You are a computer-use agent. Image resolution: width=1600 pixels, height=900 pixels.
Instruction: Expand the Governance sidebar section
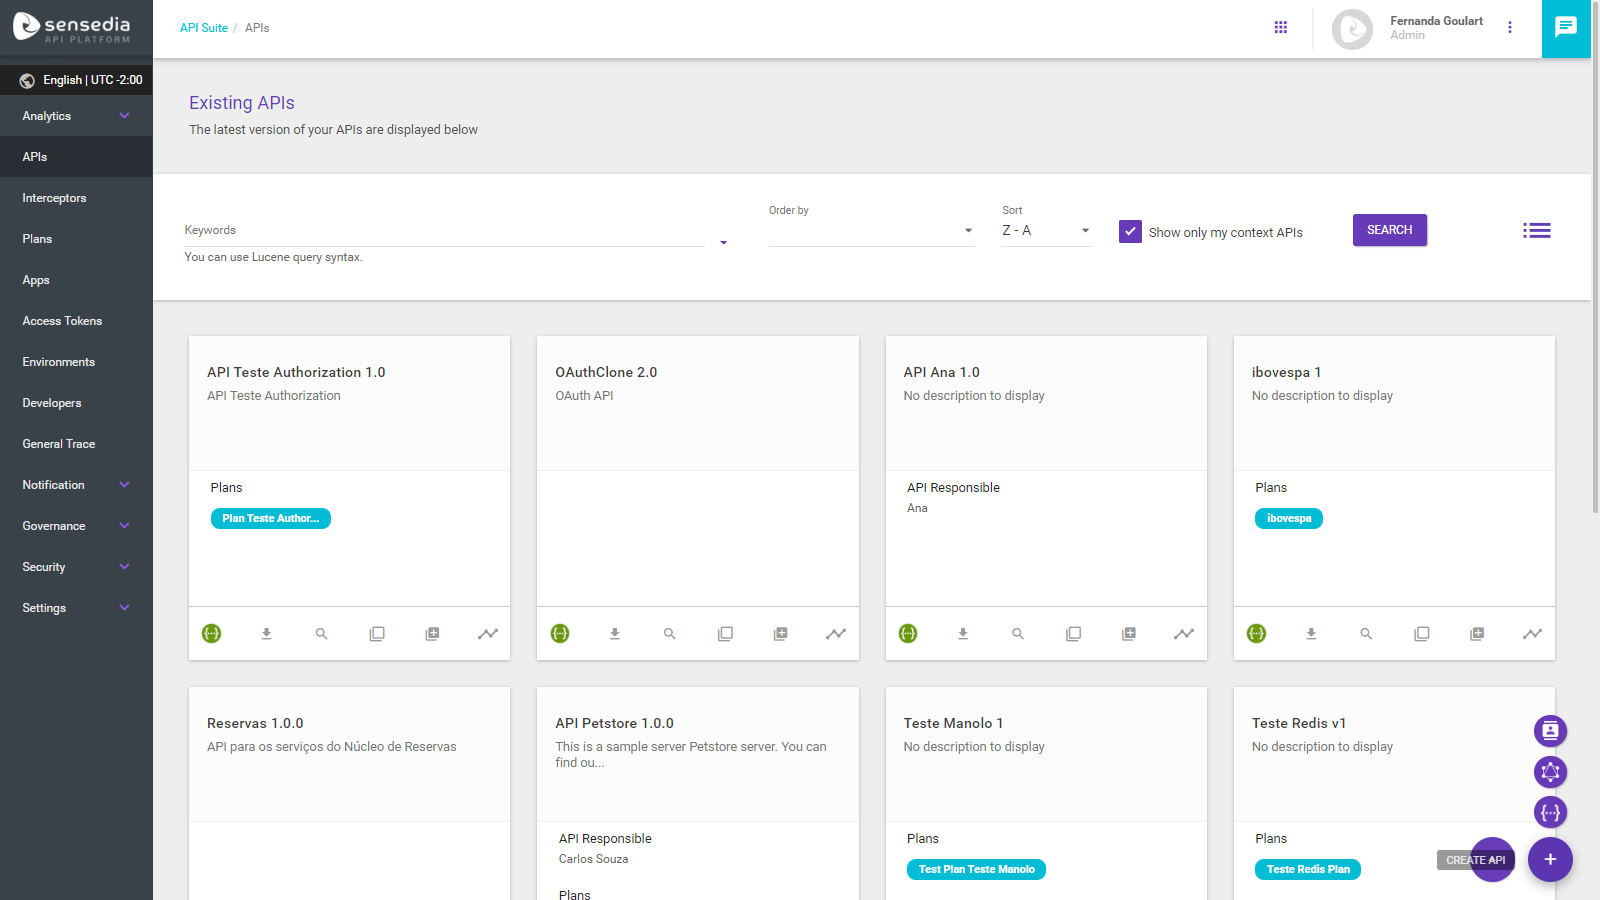coord(76,526)
